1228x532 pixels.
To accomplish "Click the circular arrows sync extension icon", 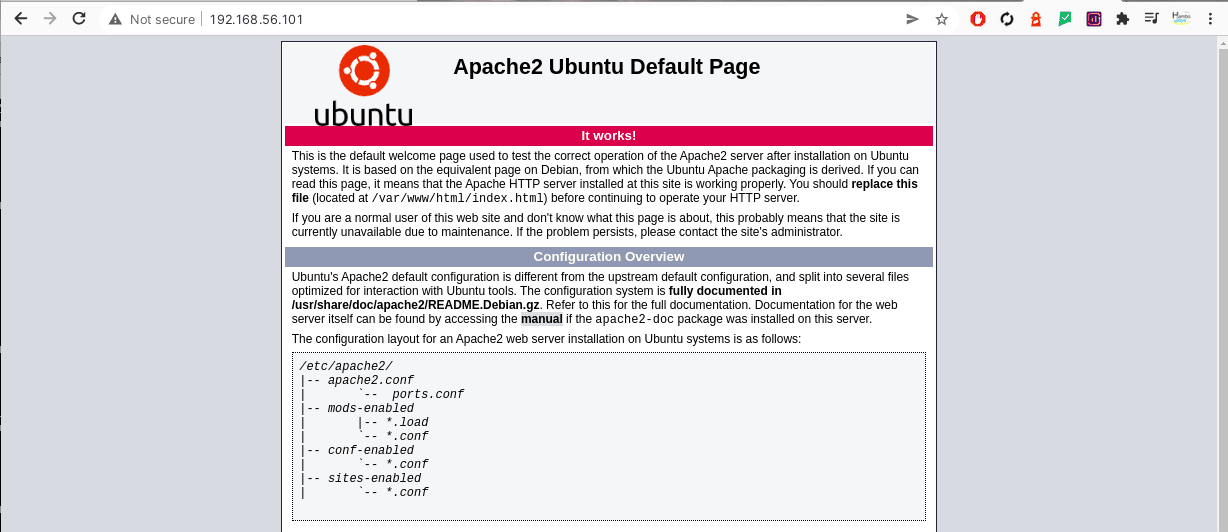I will point(1007,19).
